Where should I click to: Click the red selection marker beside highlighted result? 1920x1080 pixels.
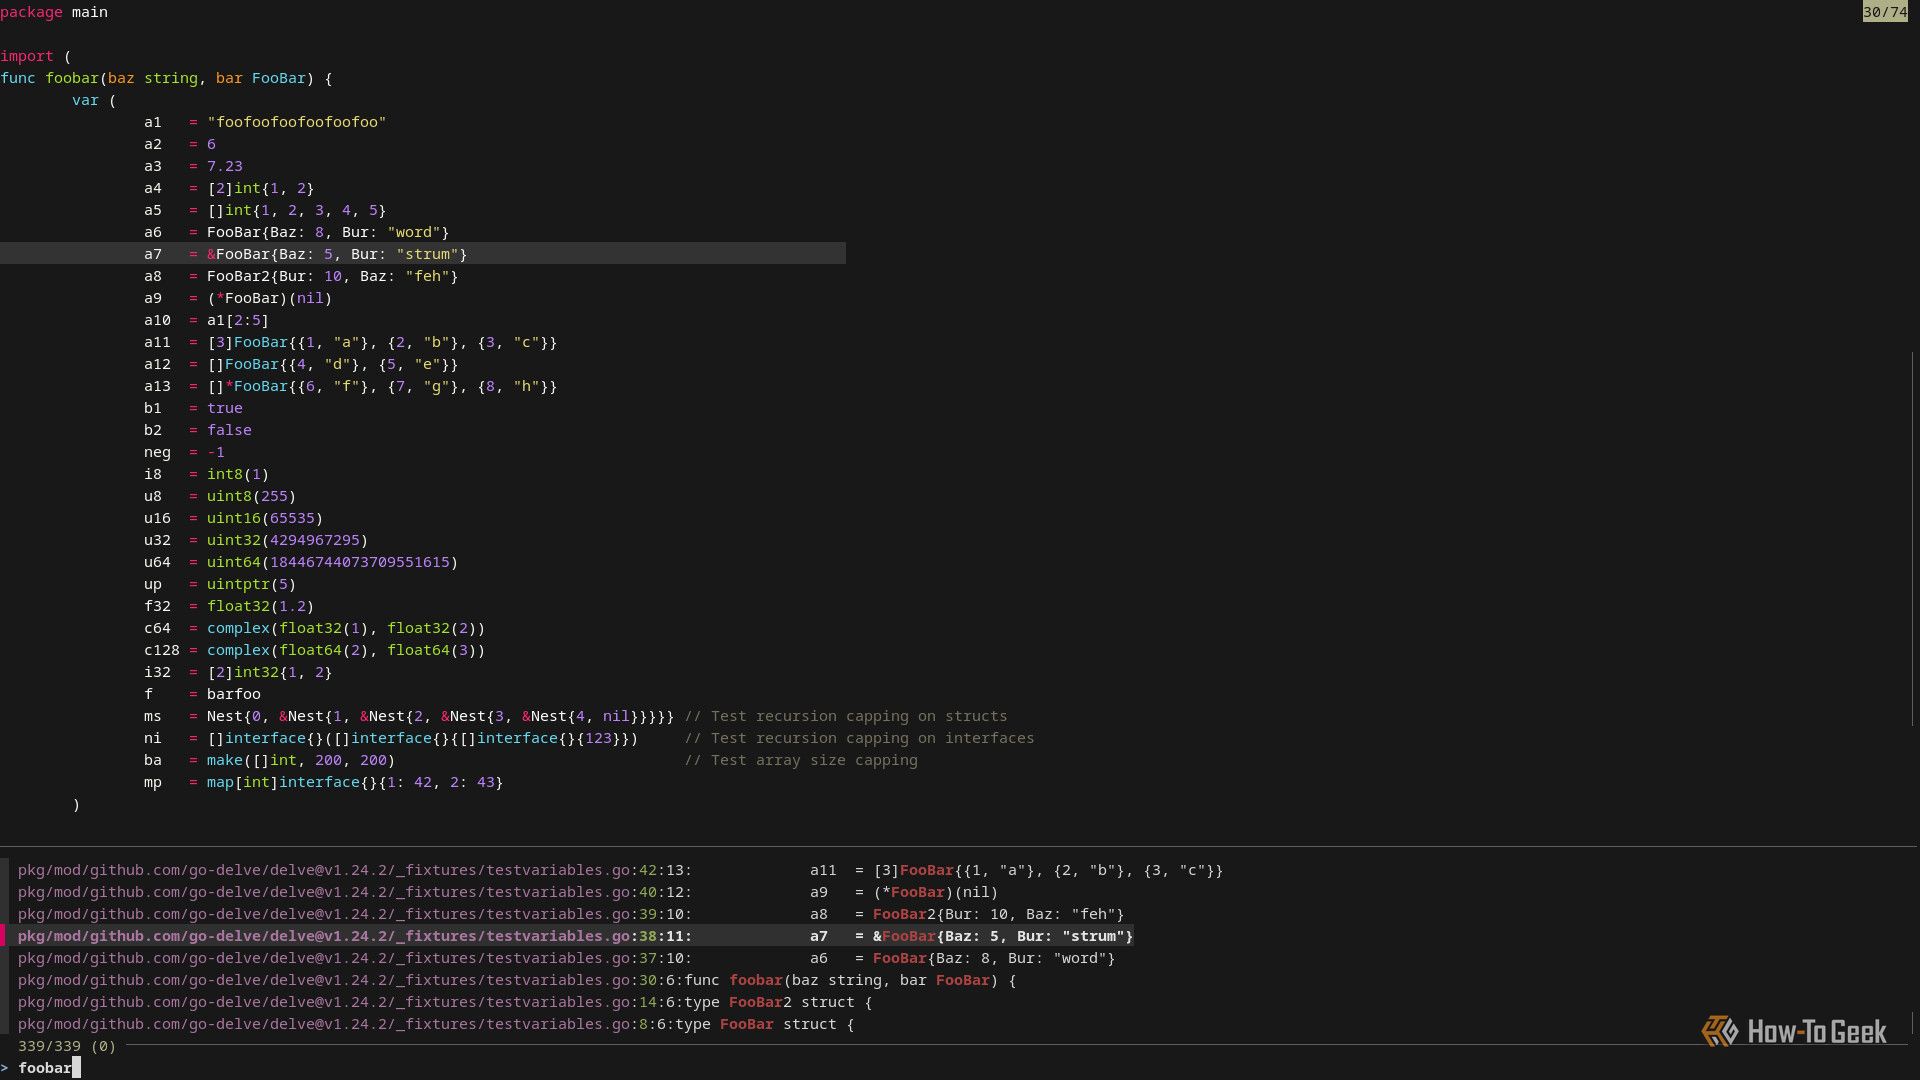[x=6, y=936]
